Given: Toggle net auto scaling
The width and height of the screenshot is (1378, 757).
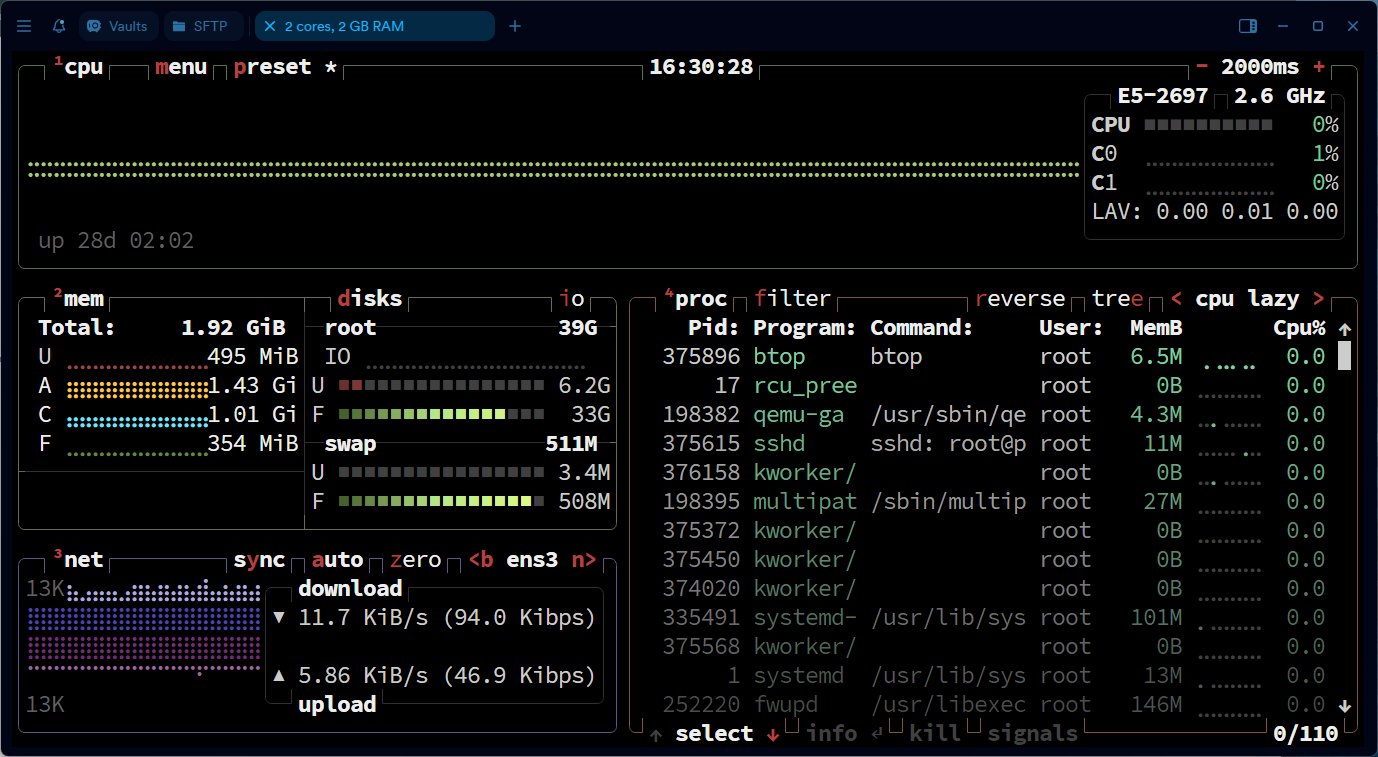Looking at the screenshot, I should tap(337, 560).
